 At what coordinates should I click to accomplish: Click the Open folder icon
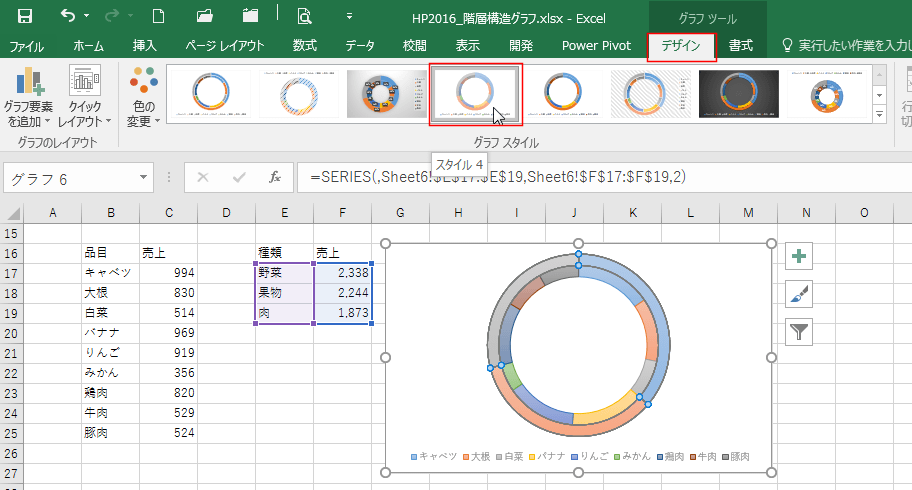pyautogui.click(x=205, y=16)
